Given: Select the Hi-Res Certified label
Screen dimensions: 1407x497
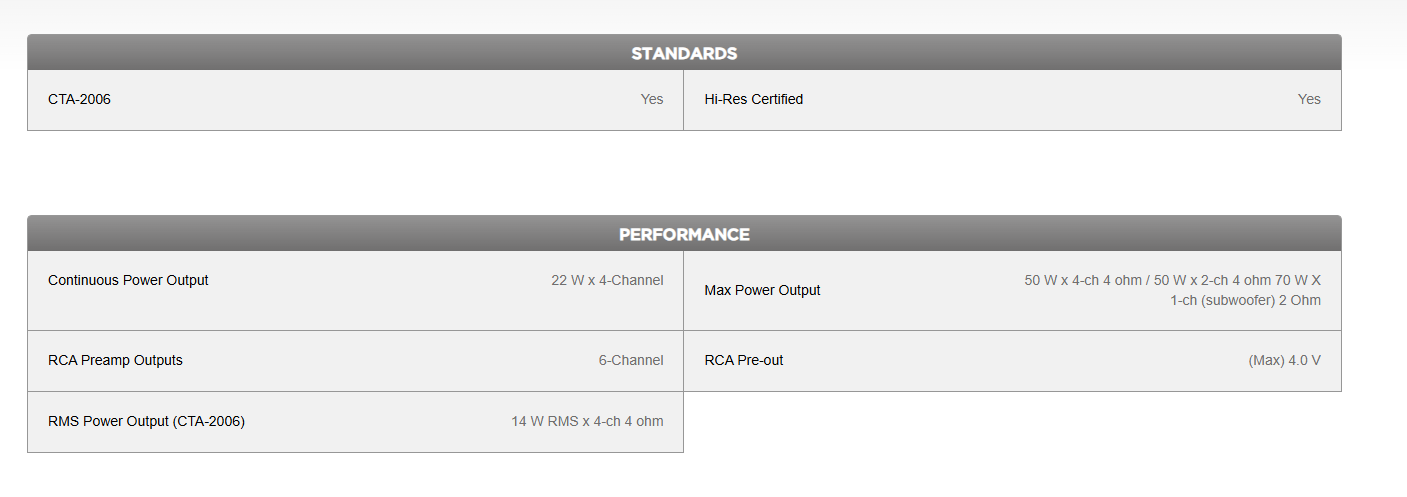Looking at the screenshot, I should point(753,99).
